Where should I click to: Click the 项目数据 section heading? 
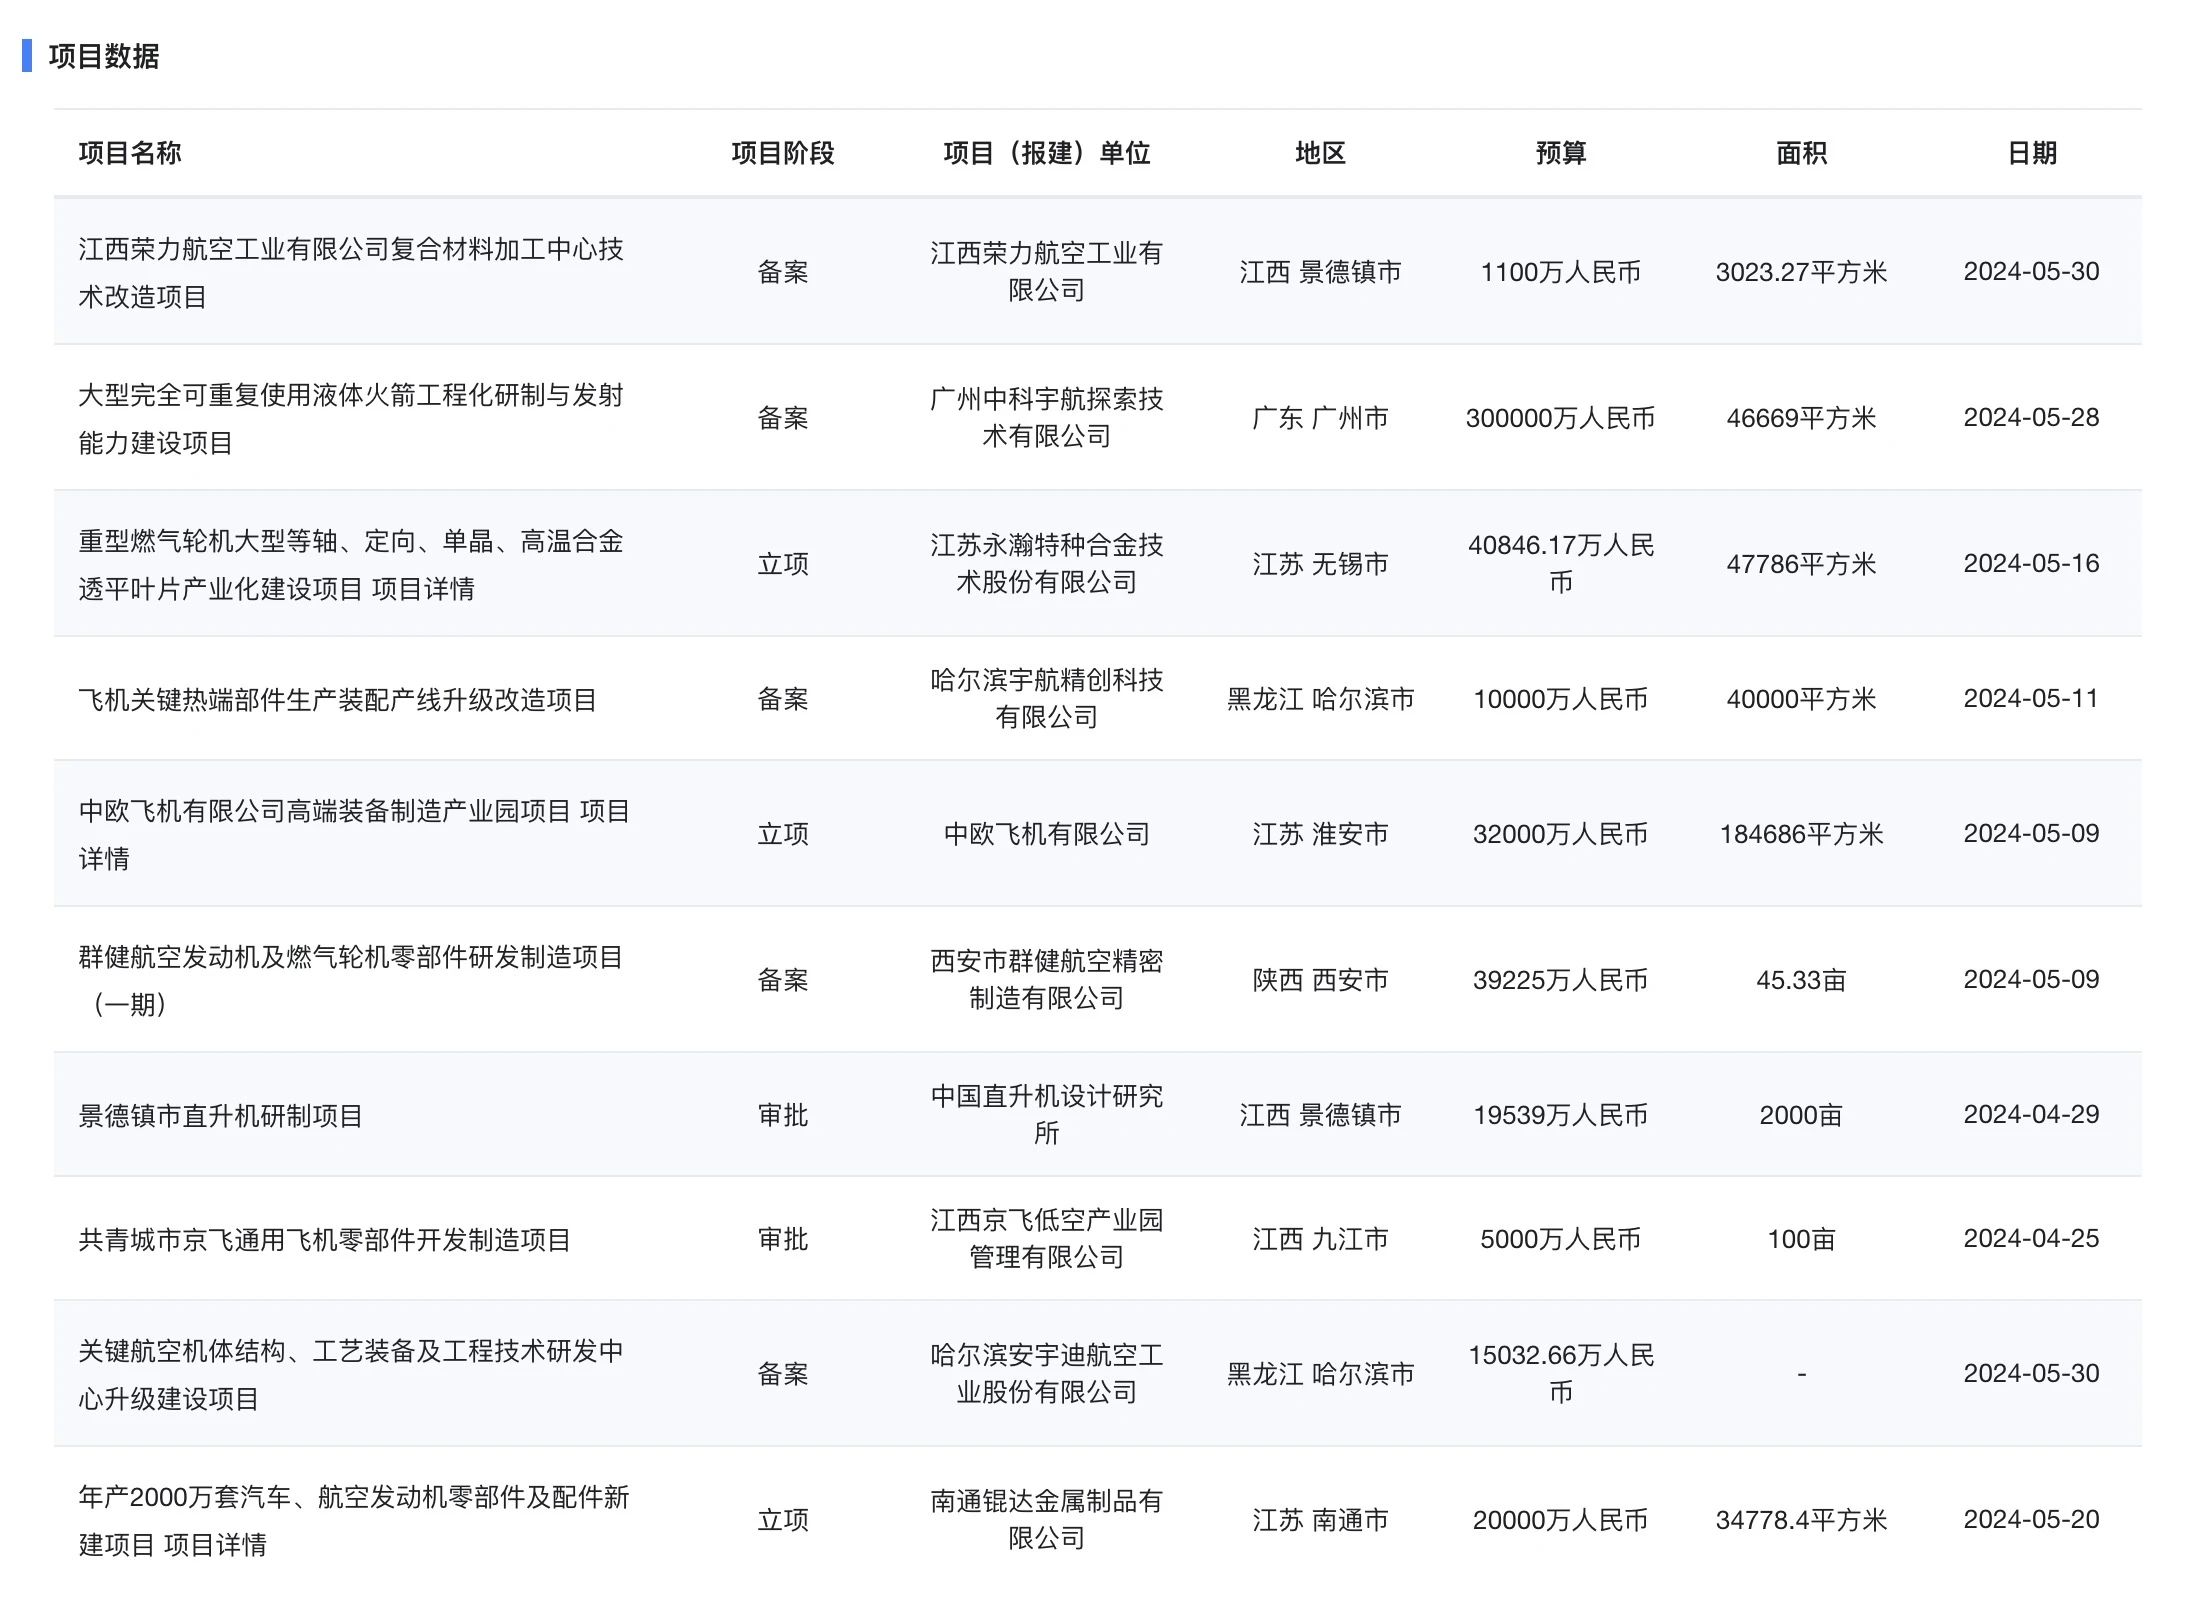point(103,56)
